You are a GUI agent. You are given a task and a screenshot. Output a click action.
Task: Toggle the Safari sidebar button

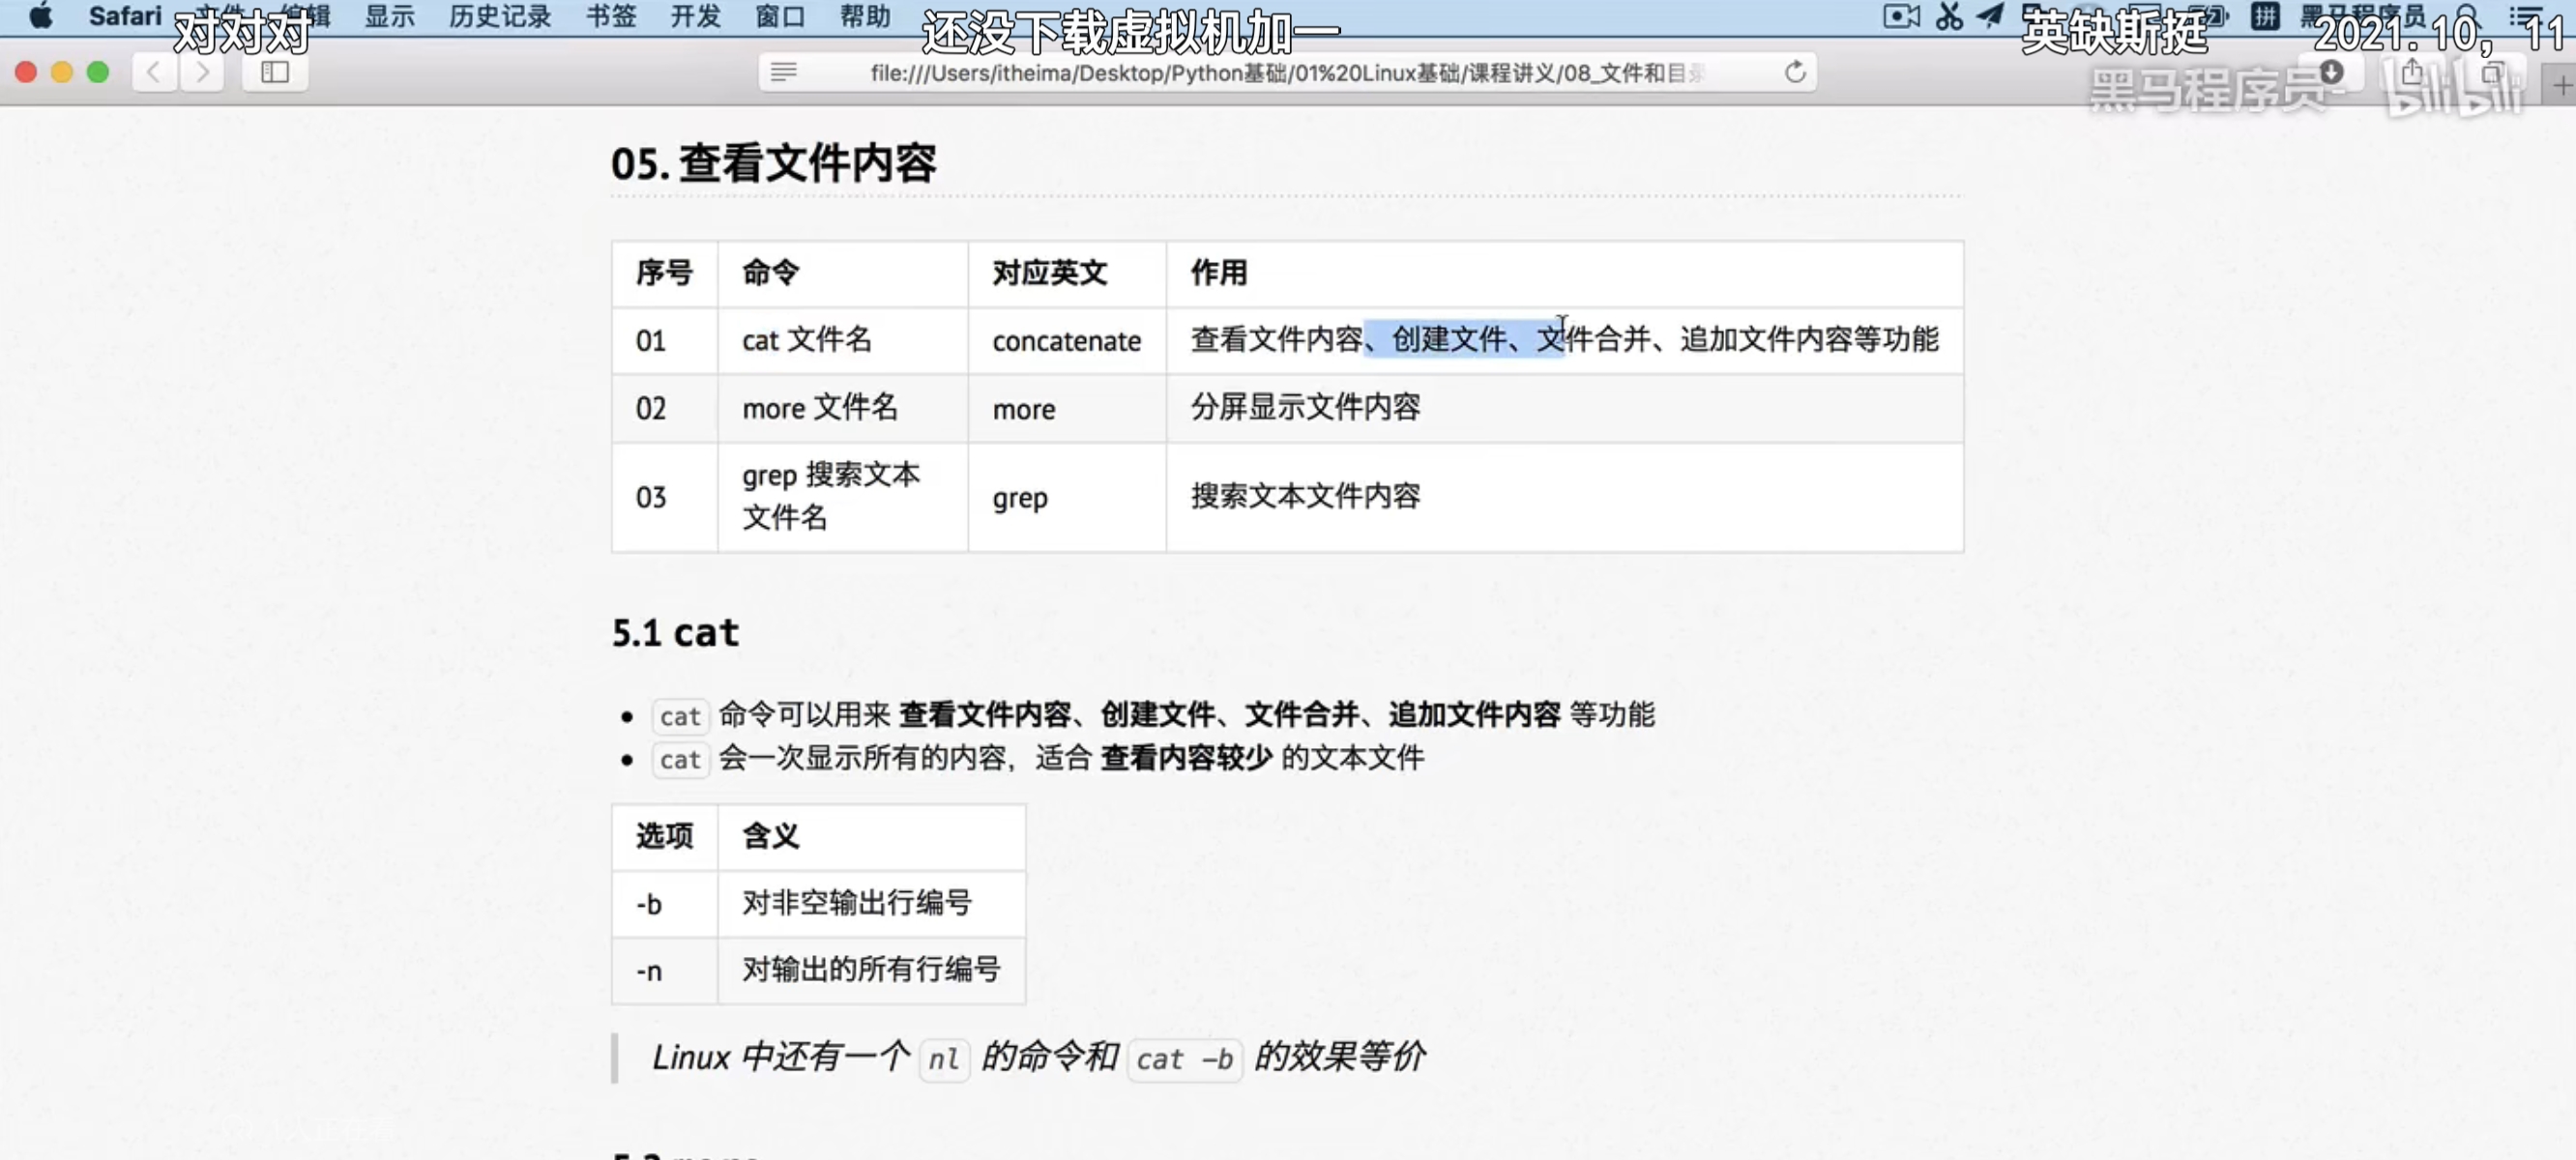274,72
